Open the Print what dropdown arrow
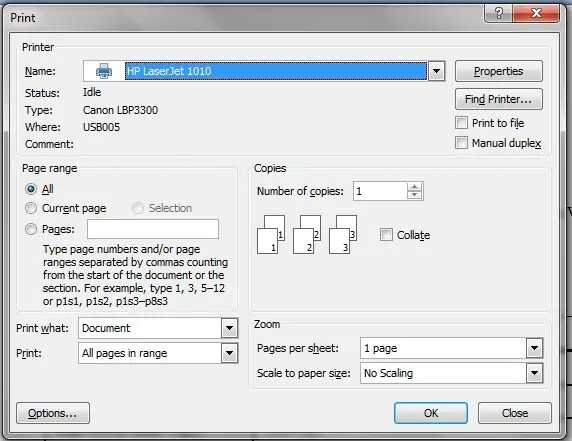 click(x=229, y=328)
